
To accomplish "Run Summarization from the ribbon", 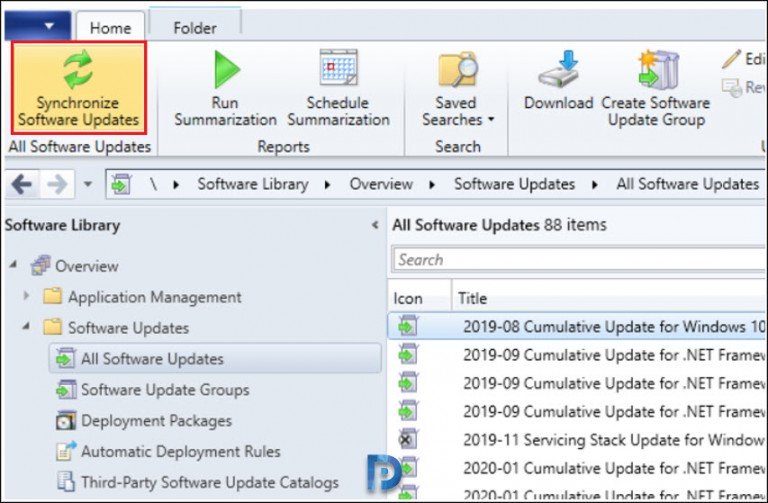I will [x=225, y=88].
